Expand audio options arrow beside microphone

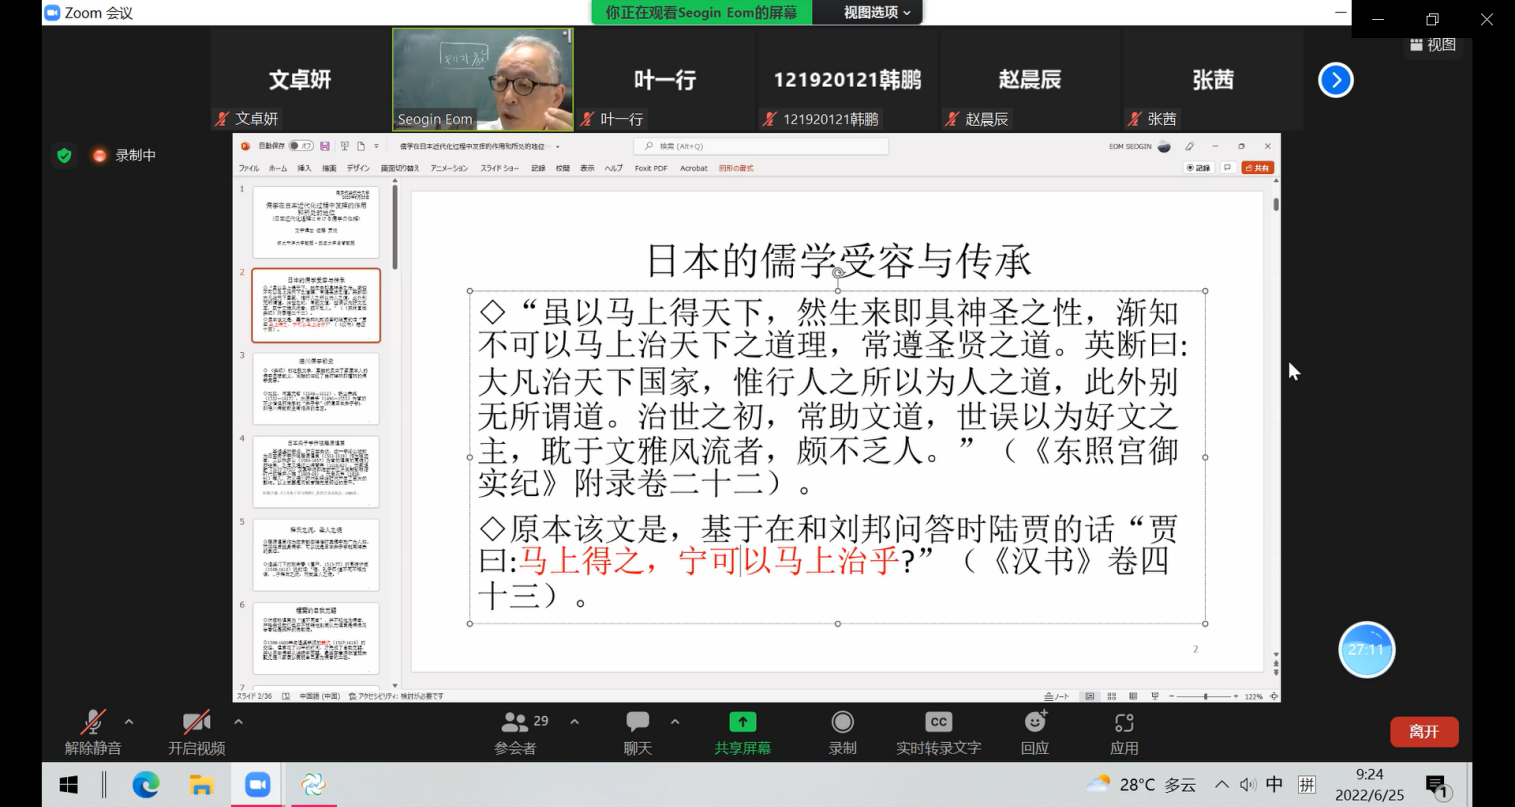pos(129,721)
